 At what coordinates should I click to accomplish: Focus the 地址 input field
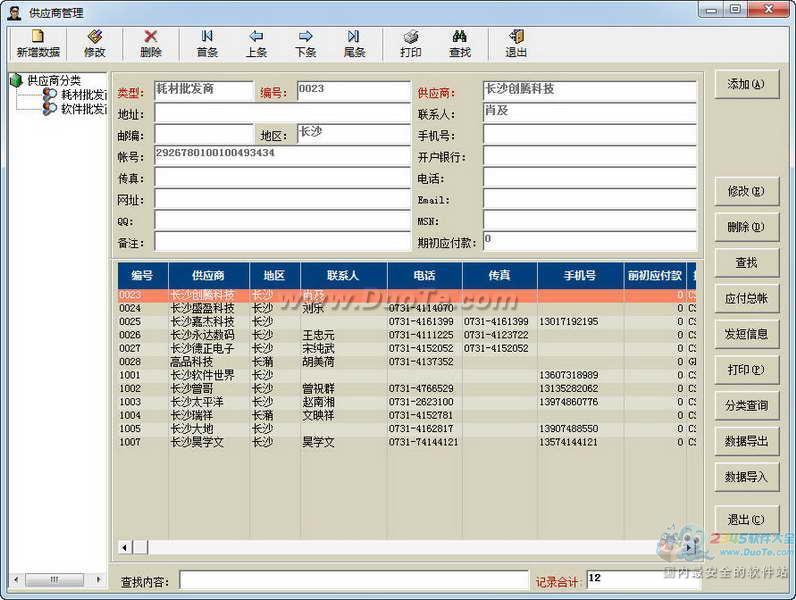point(282,113)
